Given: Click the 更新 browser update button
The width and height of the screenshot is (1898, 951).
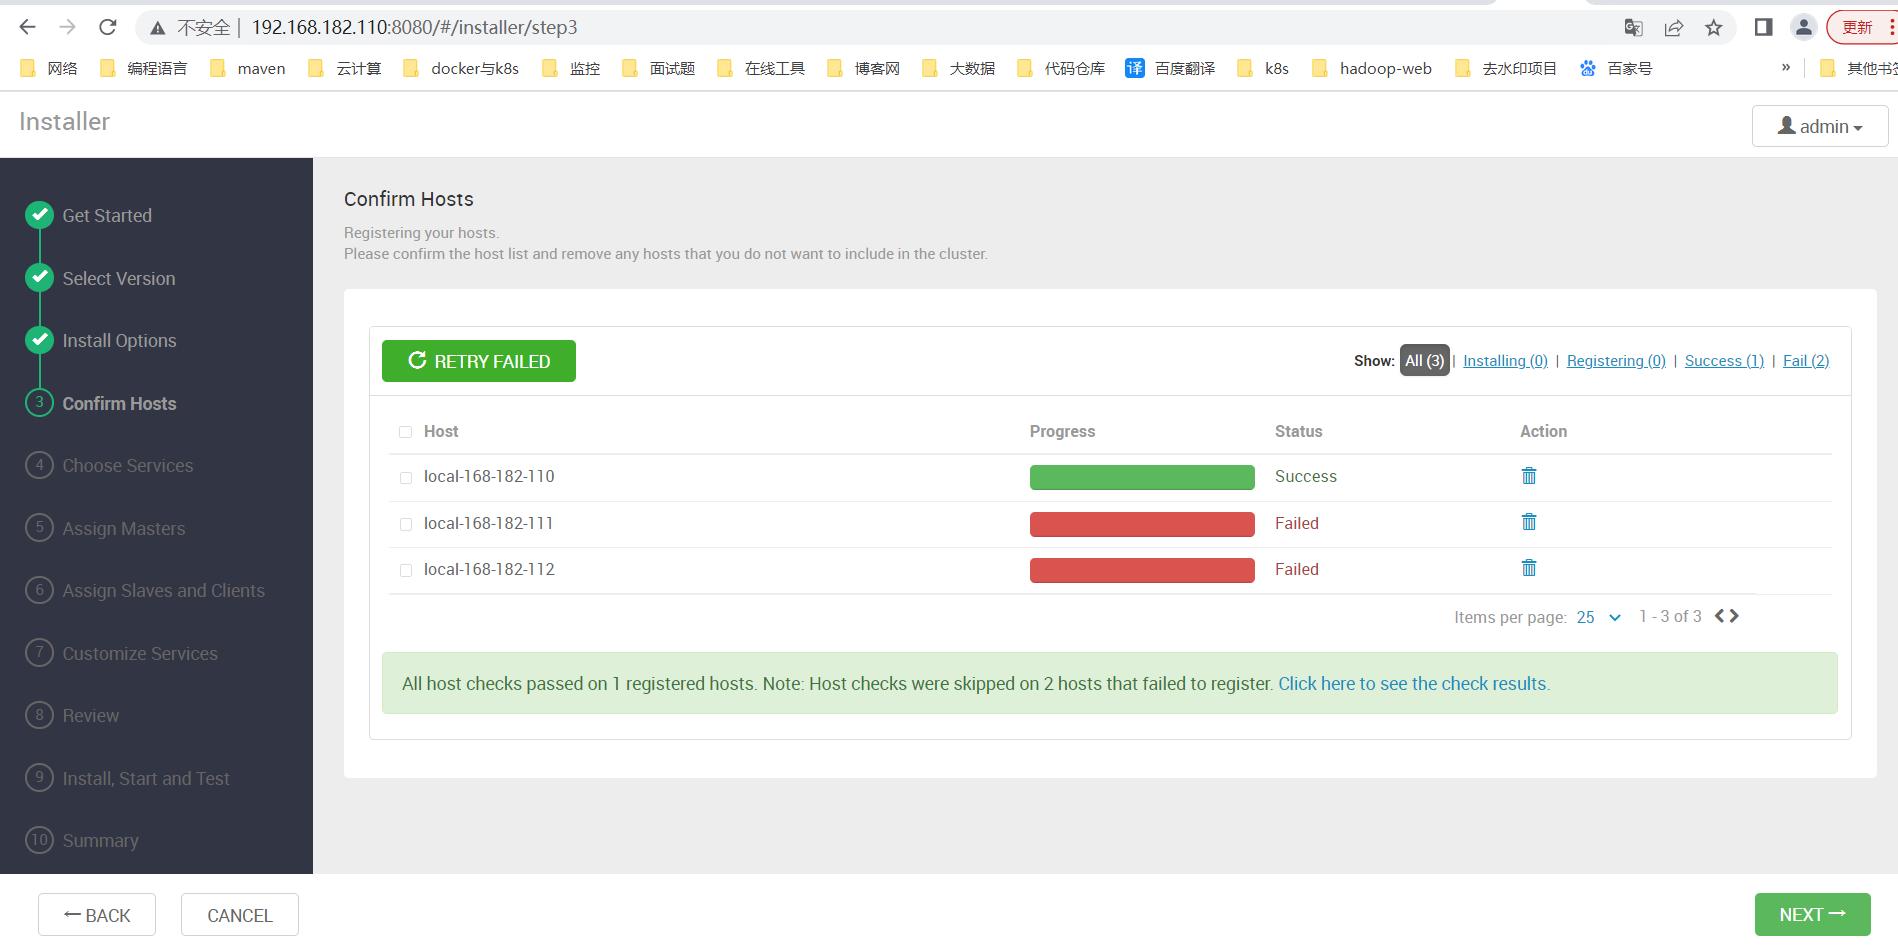Looking at the screenshot, I should point(1860,28).
